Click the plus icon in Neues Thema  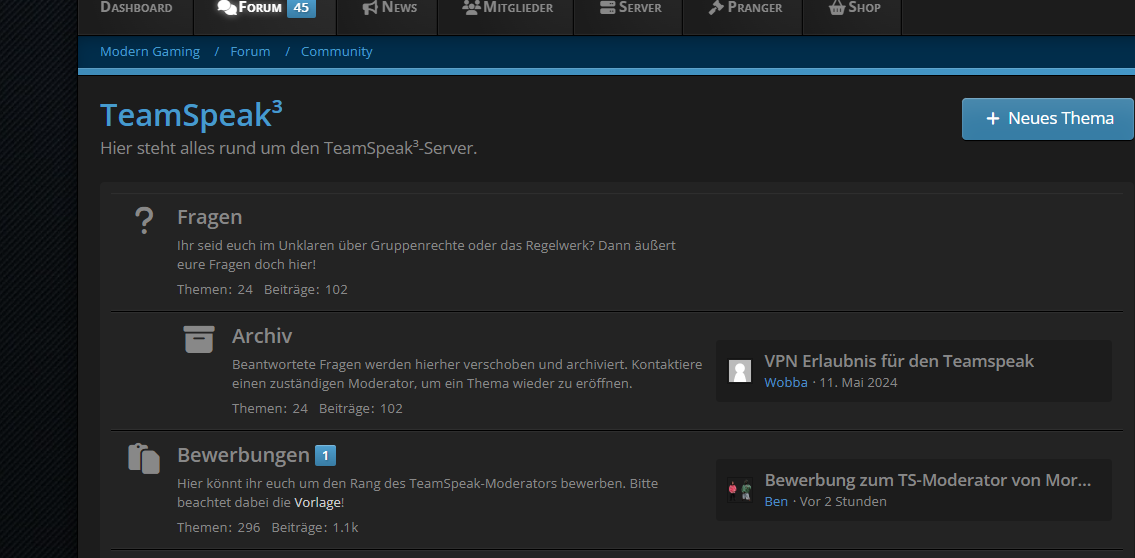coord(992,119)
